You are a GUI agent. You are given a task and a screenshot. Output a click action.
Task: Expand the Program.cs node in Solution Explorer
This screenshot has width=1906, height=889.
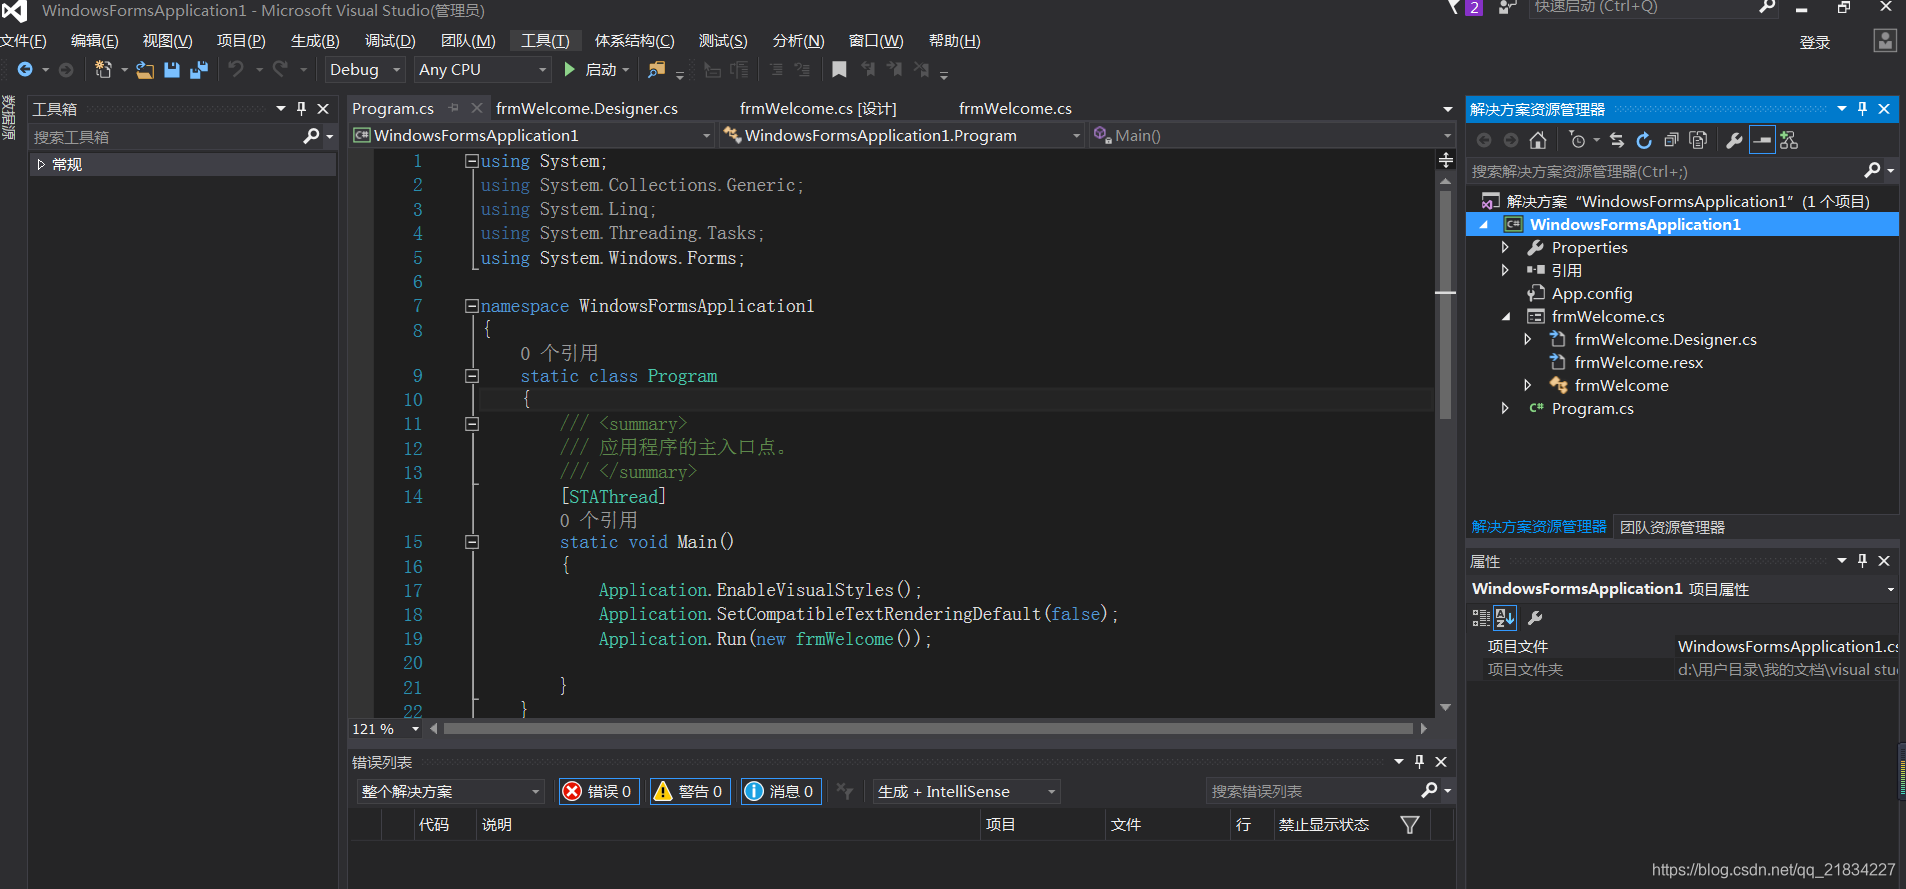point(1505,408)
